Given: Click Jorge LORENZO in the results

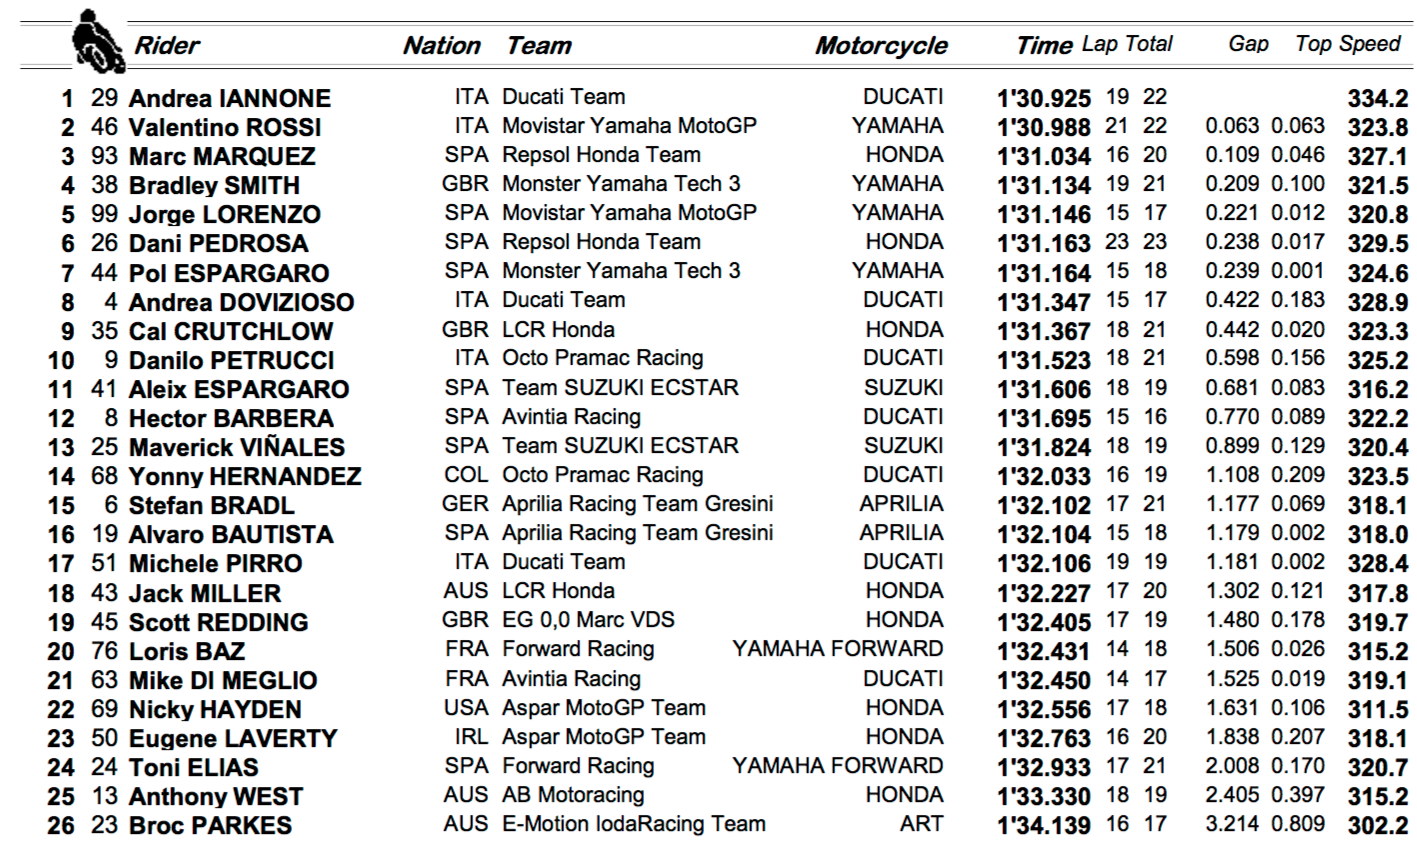Looking at the screenshot, I should pyautogui.click(x=225, y=214).
